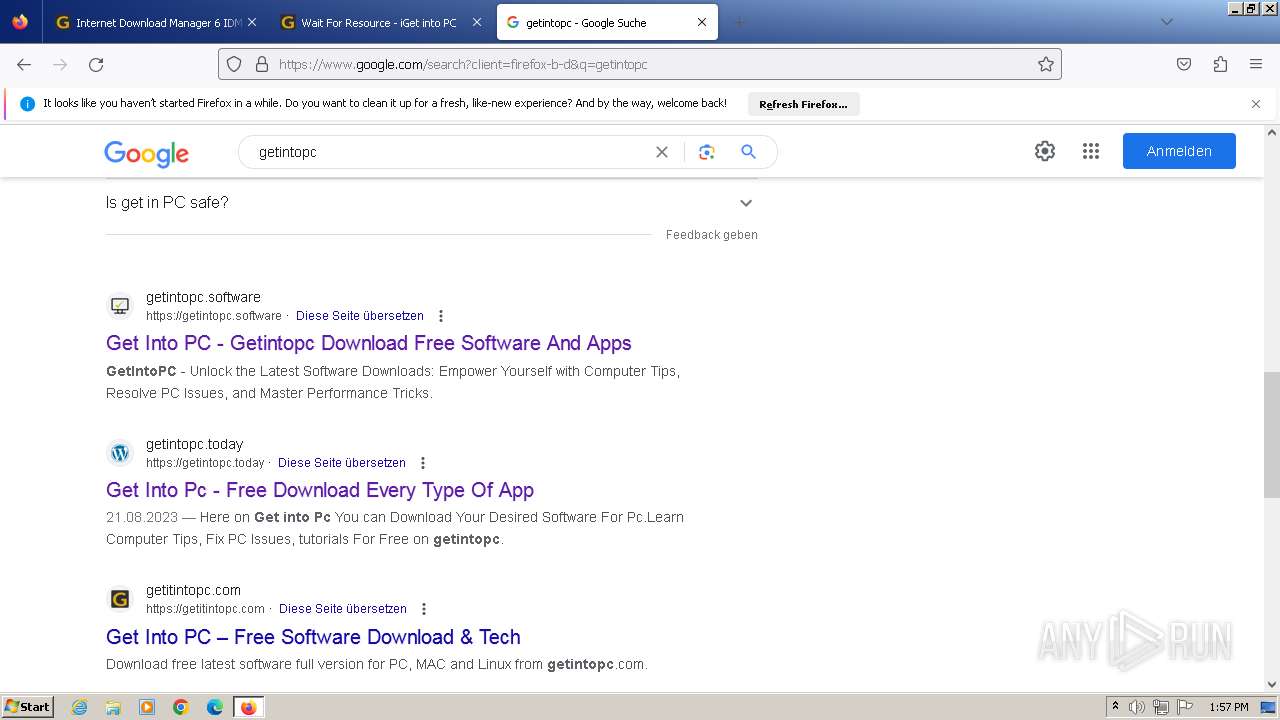Click Feedback geben link
The width and height of the screenshot is (1280, 720).
click(x=712, y=235)
